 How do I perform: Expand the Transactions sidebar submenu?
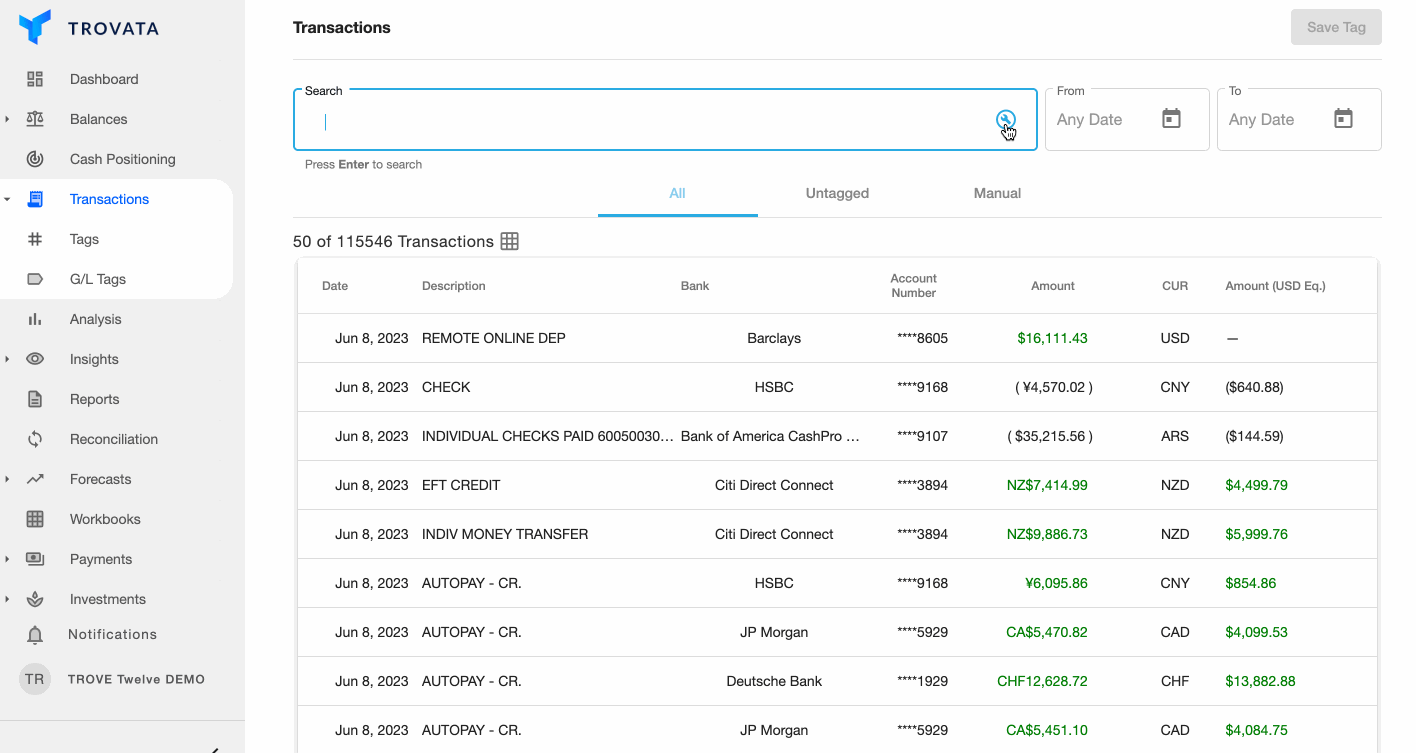(8, 199)
